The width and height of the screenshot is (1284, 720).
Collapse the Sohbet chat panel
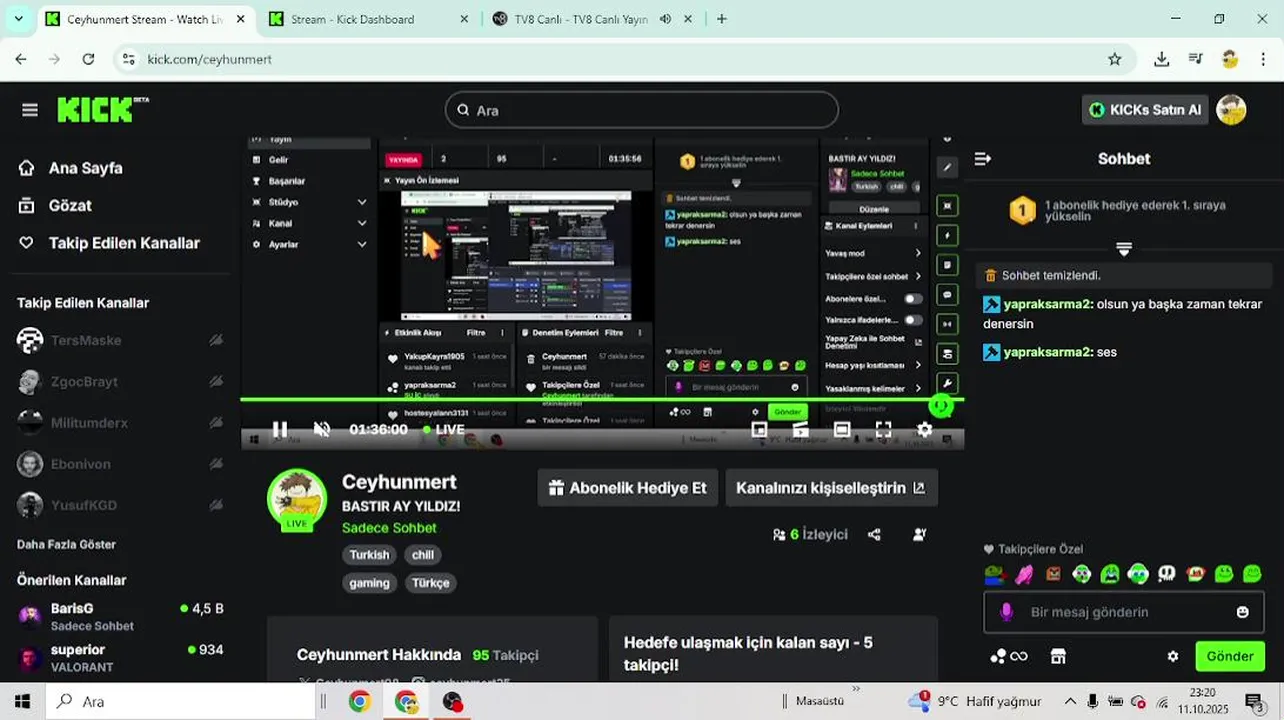[983, 158]
